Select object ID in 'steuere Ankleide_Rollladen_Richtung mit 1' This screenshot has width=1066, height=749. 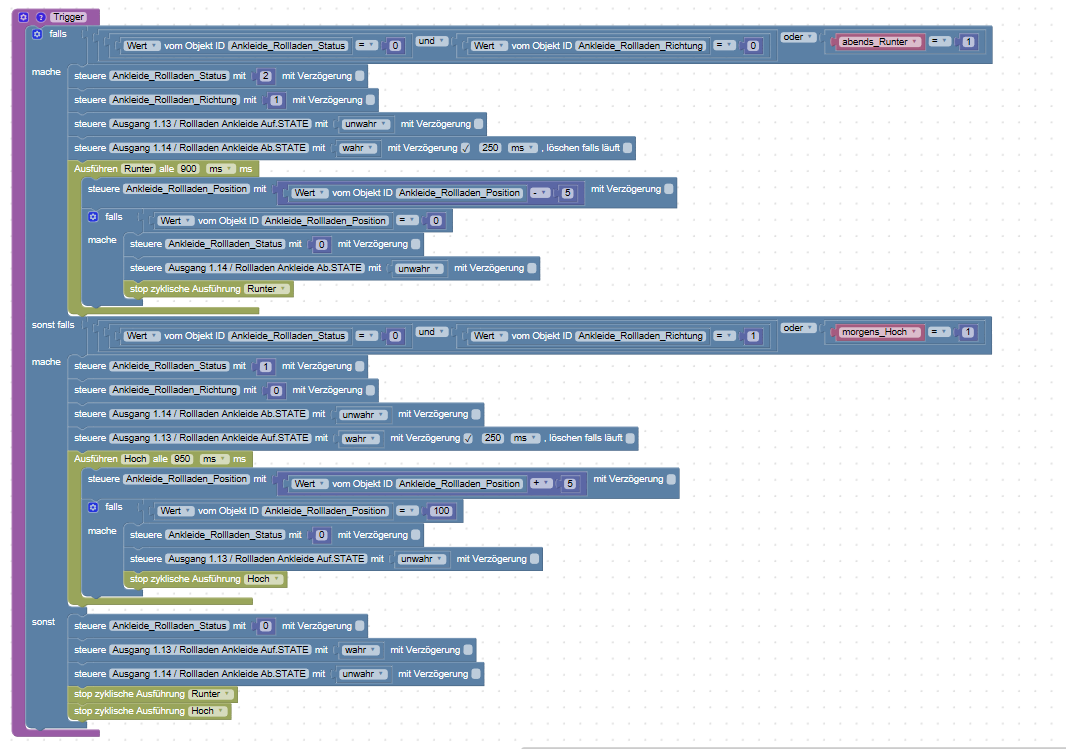[x=175, y=99]
